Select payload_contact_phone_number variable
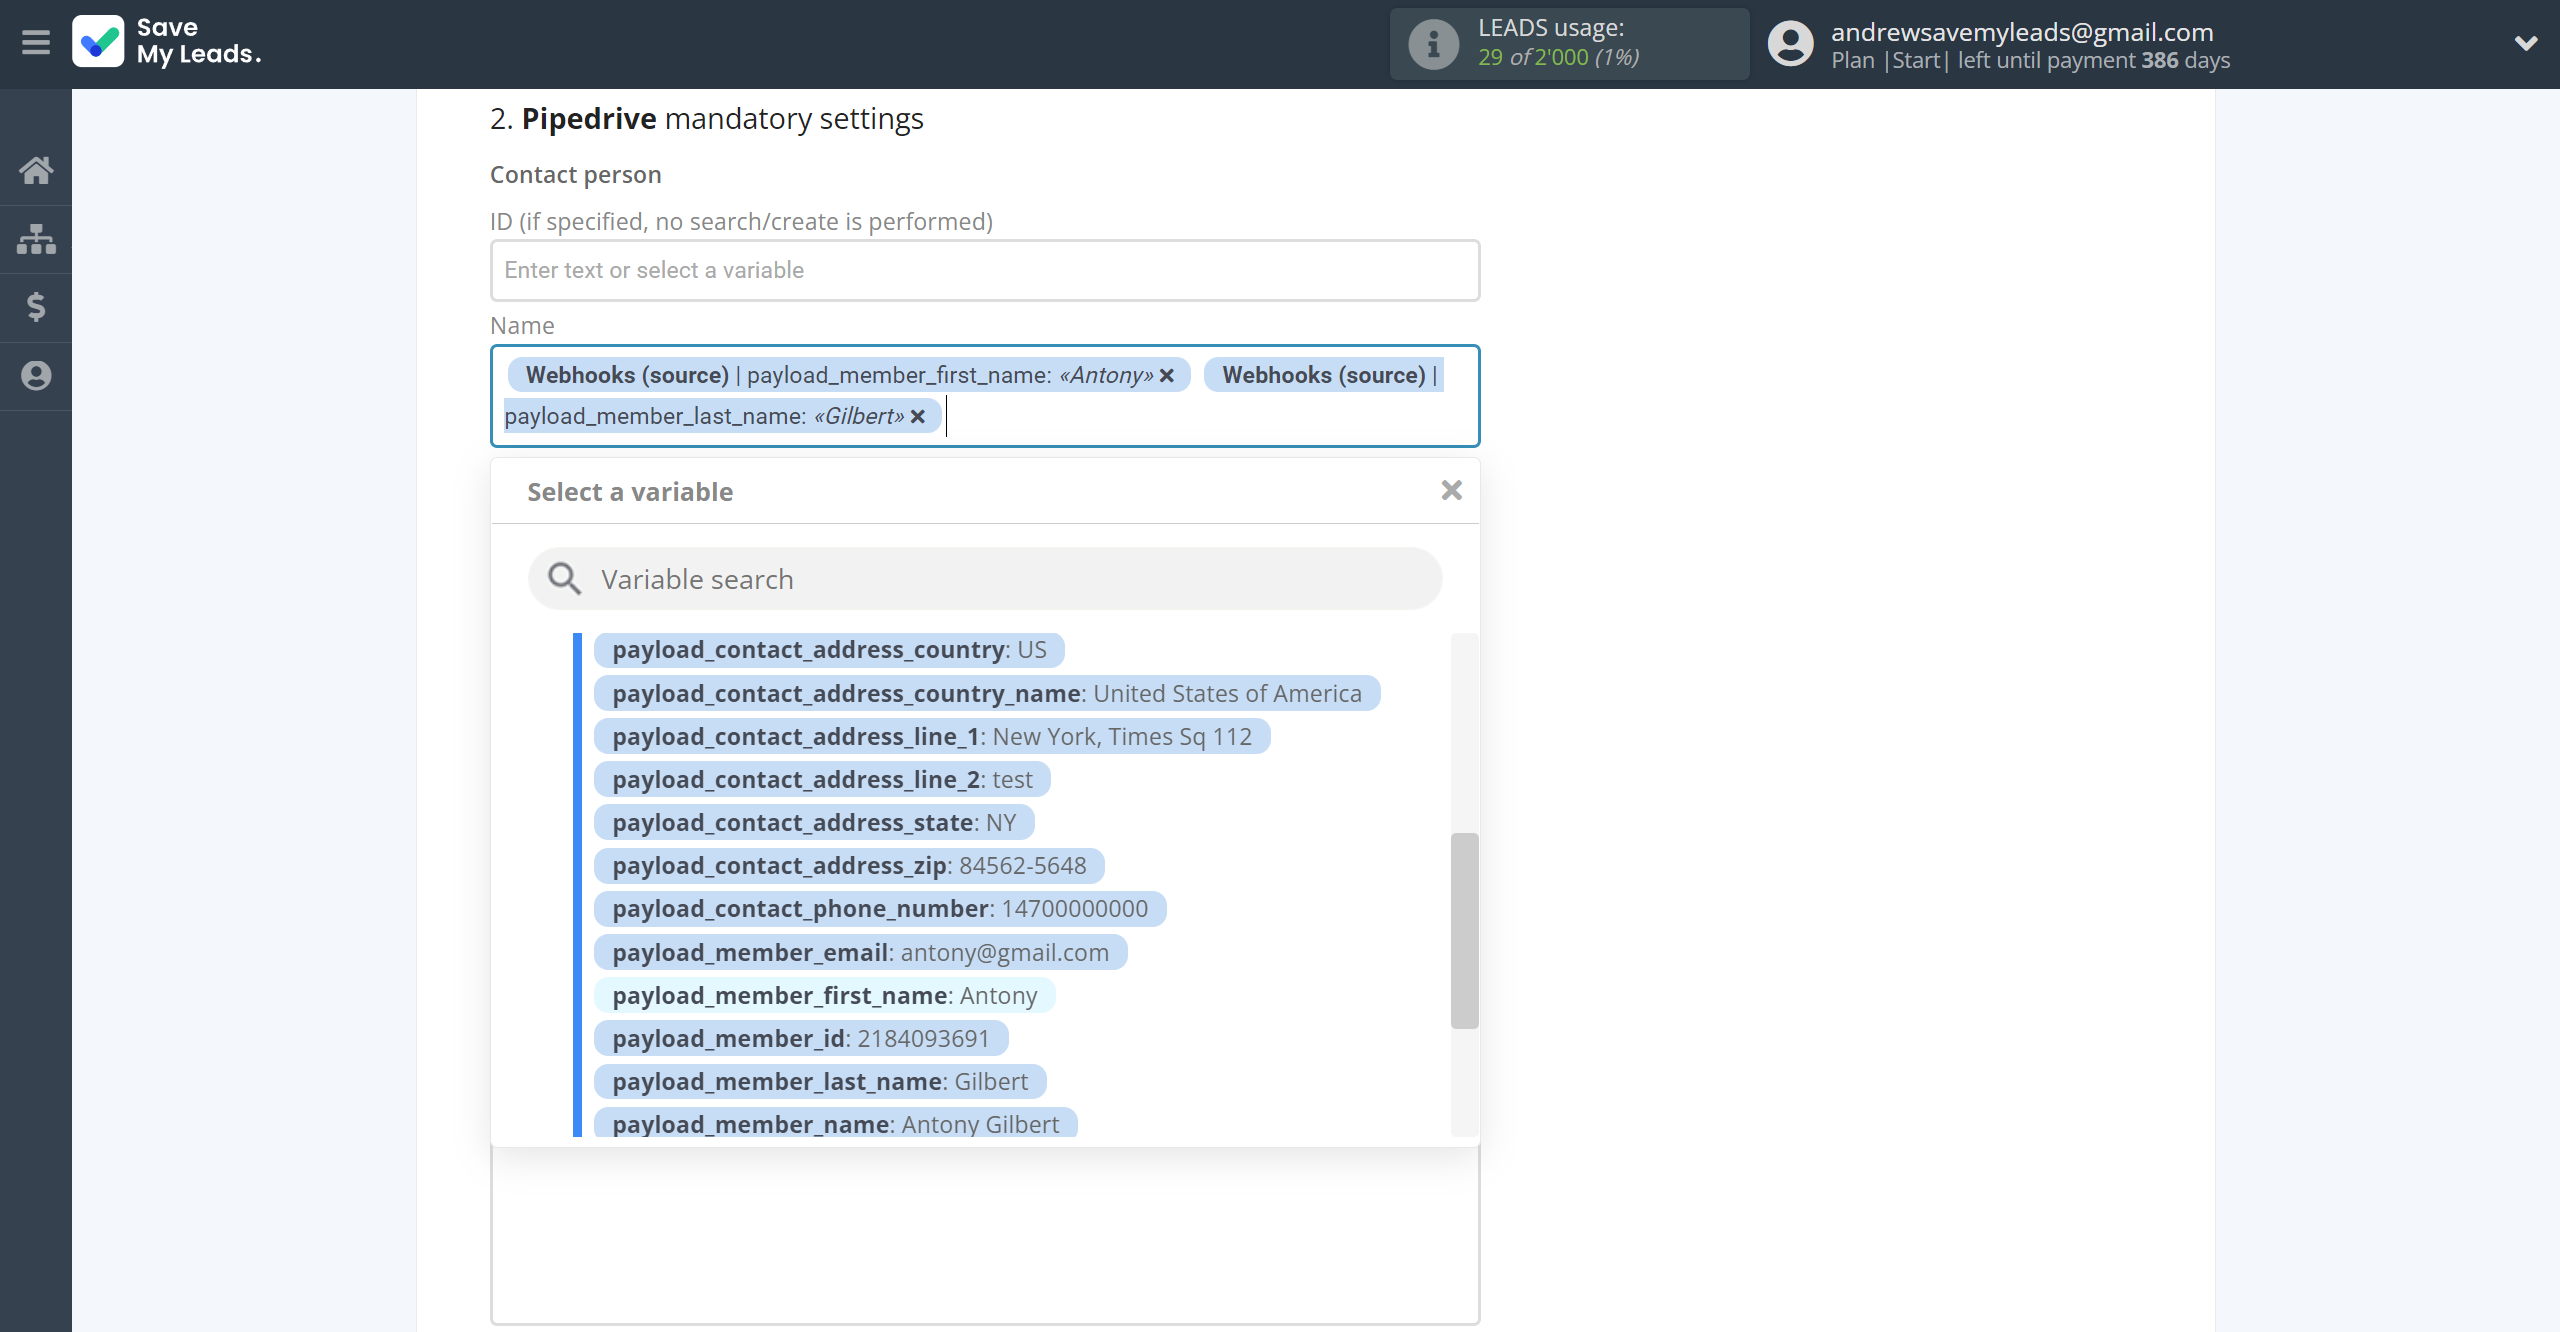 (880, 909)
